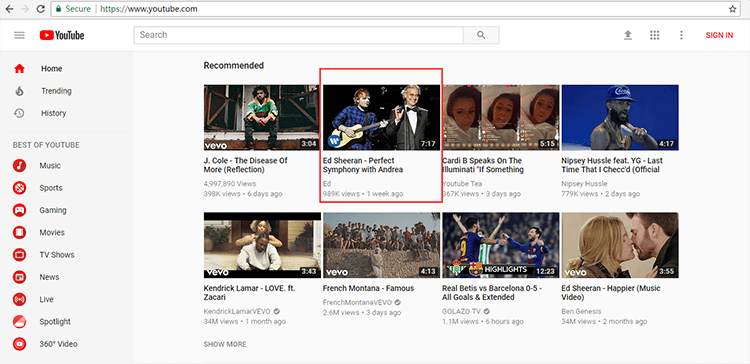
Task: Click the upload video icon
Action: click(x=628, y=35)
